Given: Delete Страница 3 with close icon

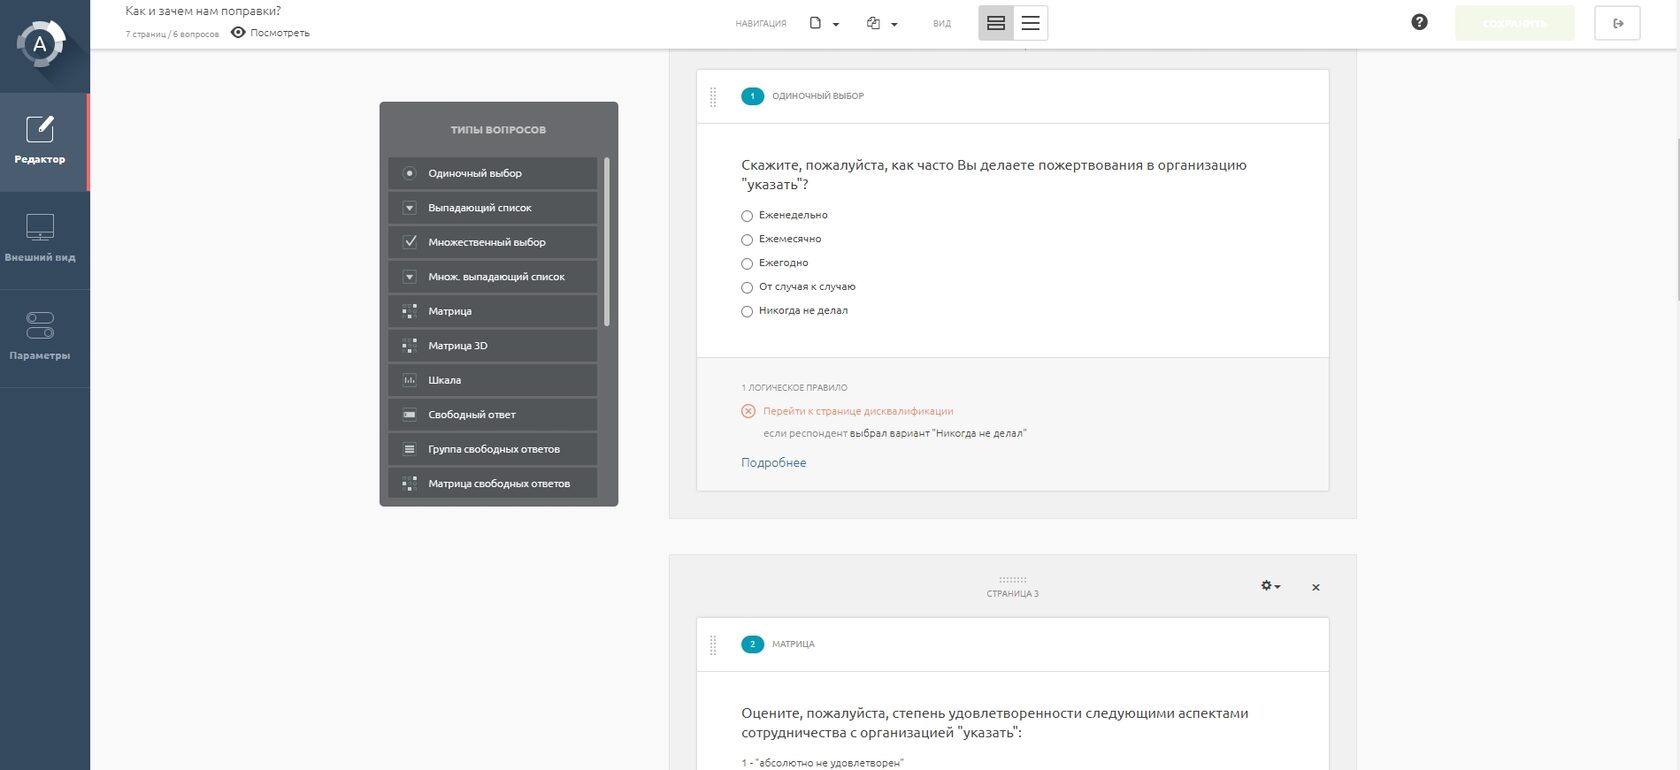Looking at the screenshot, I should pos(1316,587).
